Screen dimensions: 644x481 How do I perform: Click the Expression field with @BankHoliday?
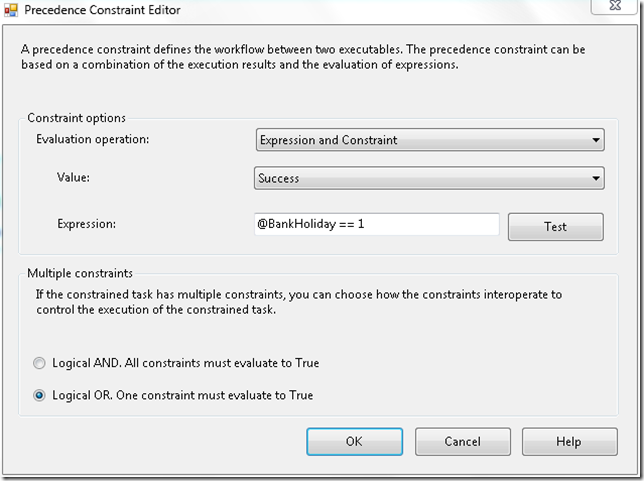tap(377, 225)
